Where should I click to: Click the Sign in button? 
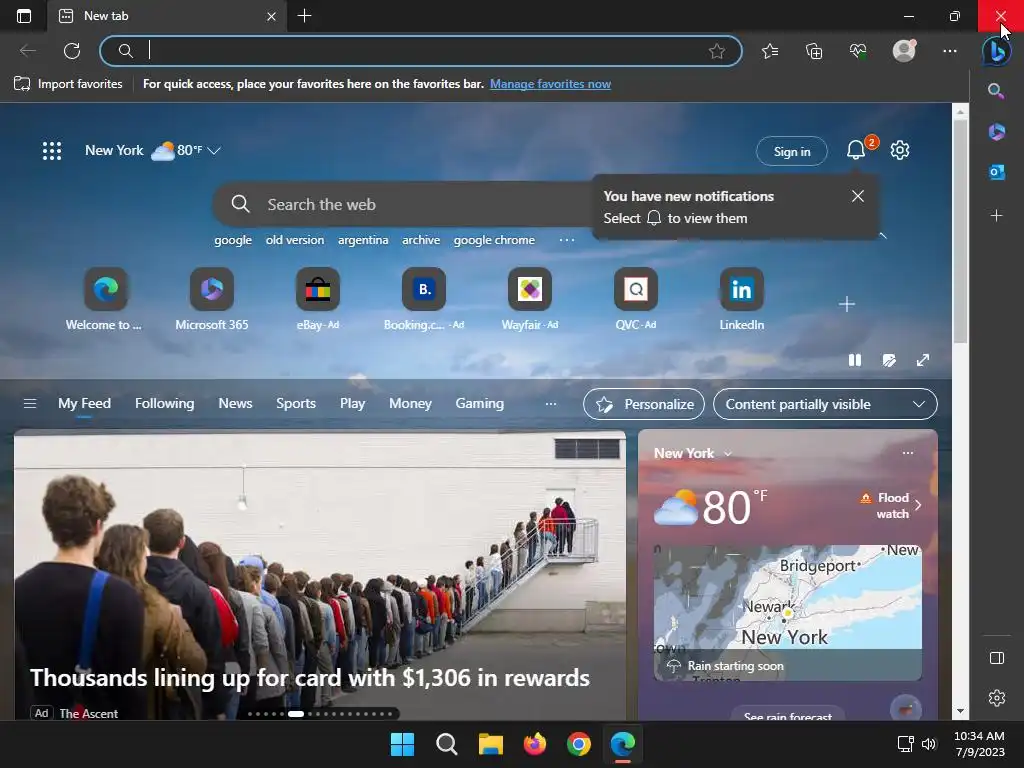pyautogui.click(x=792, y=152)
